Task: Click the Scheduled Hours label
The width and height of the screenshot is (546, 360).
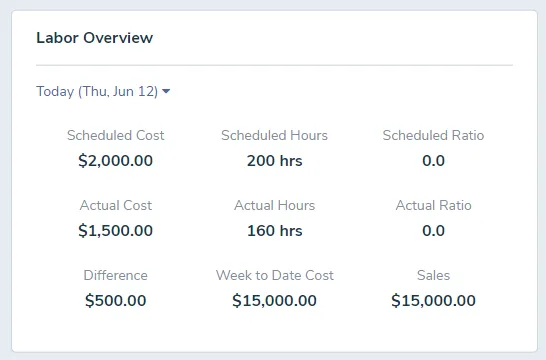Action: pyautogui.click(x=274, y=135)
